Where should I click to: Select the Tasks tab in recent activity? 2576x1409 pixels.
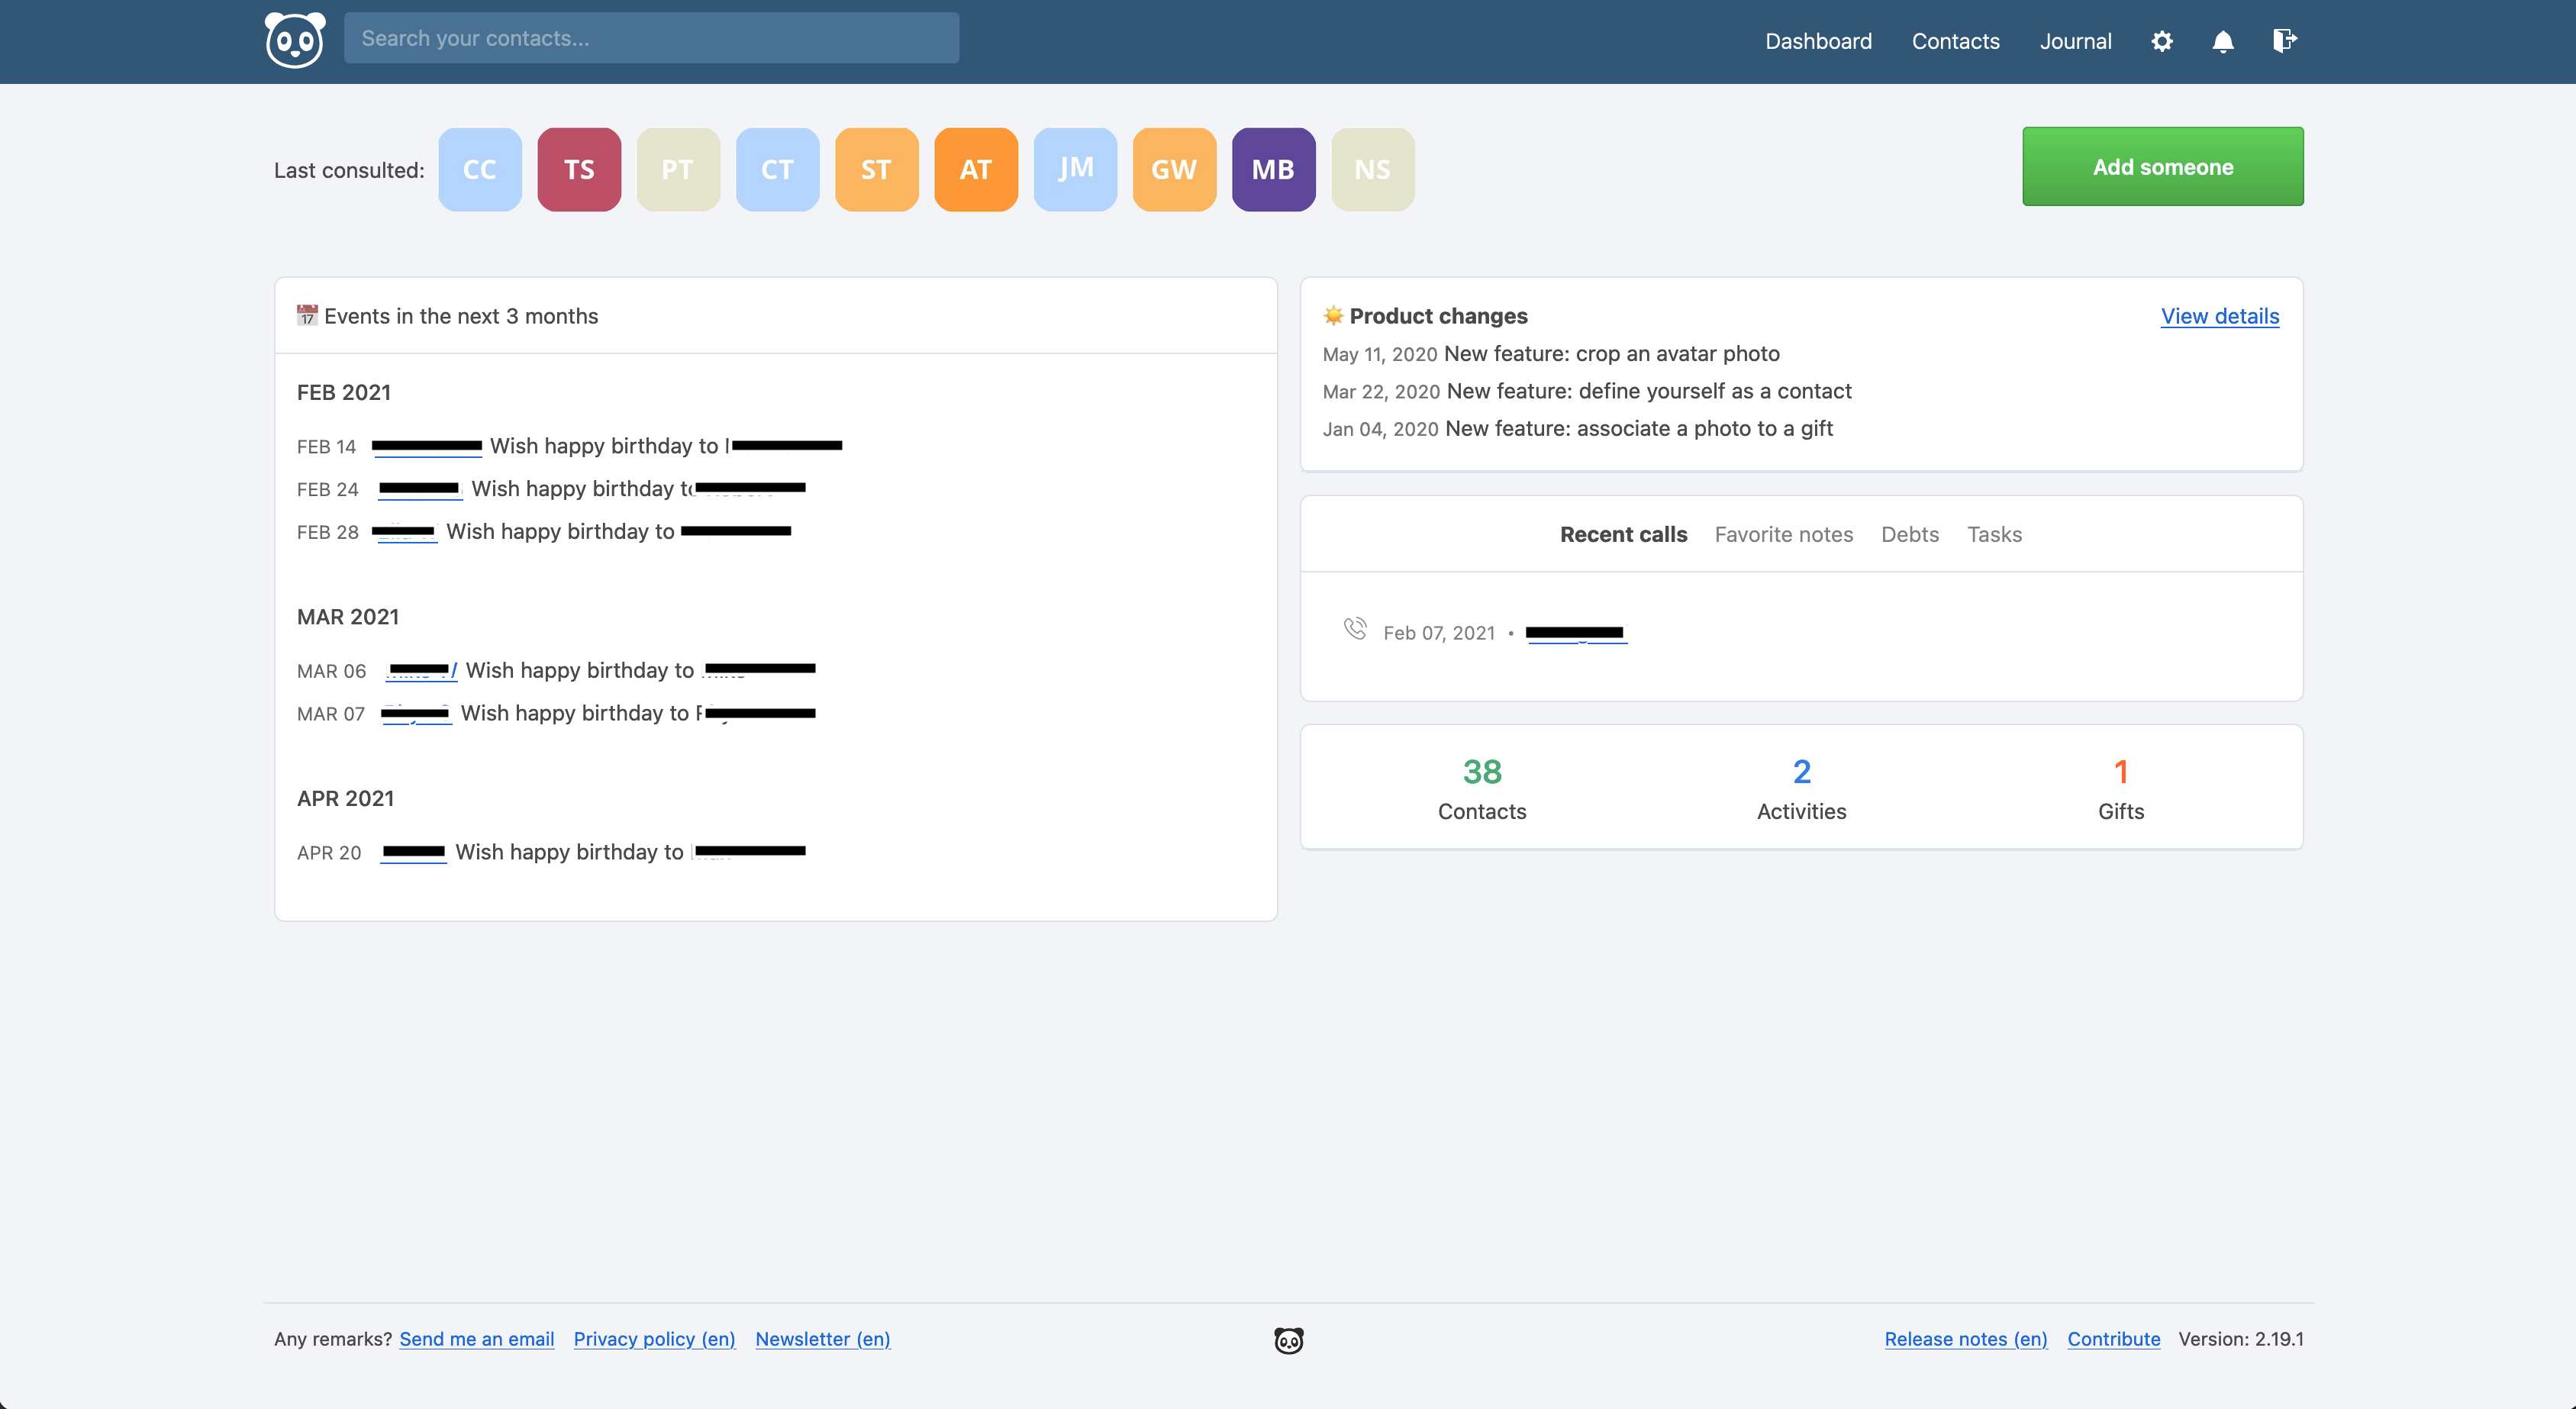tap(1995, 534)
